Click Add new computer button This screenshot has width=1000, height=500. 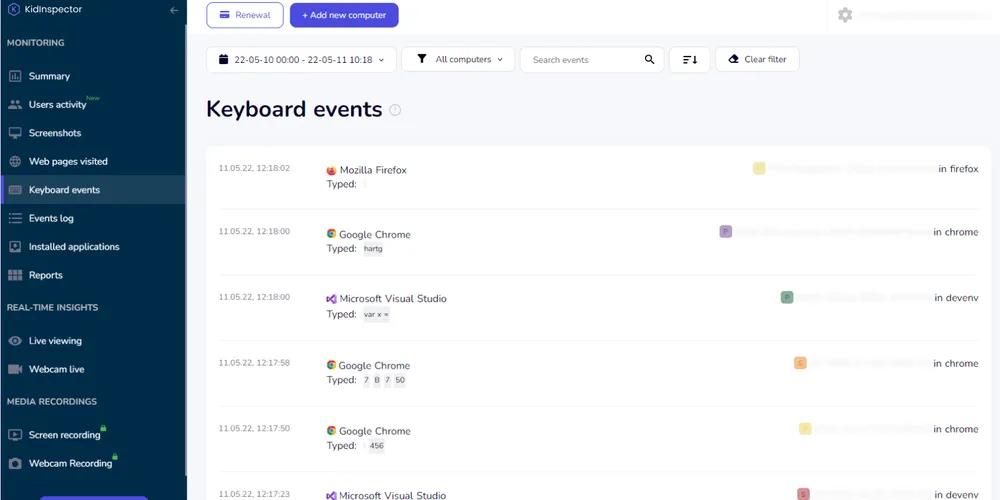coord(344,15)
